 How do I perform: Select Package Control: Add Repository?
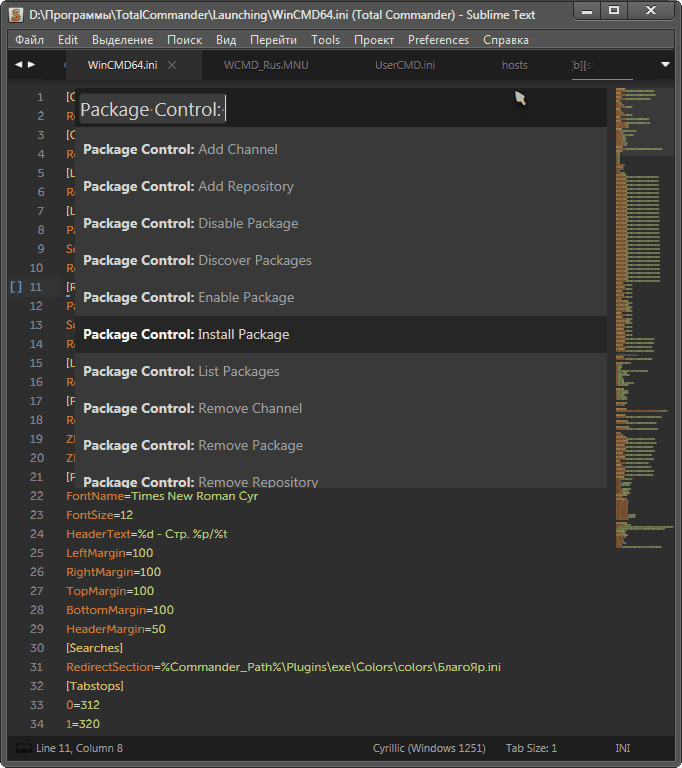click(x=341, y=187)
